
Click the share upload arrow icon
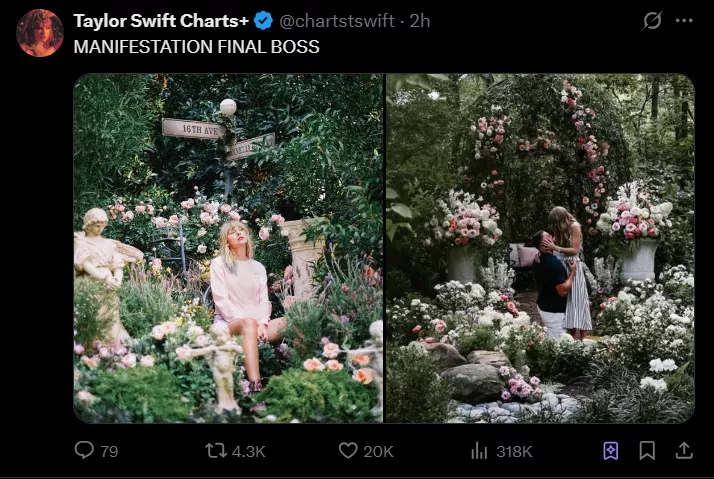pyautogui.click(x=684, y=451)
